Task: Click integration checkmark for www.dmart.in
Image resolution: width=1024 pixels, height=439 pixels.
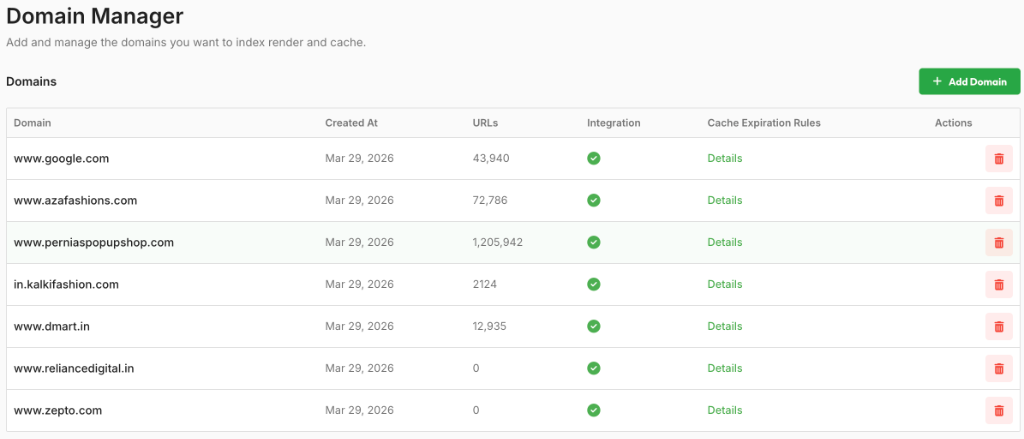Action: (594, 326)
